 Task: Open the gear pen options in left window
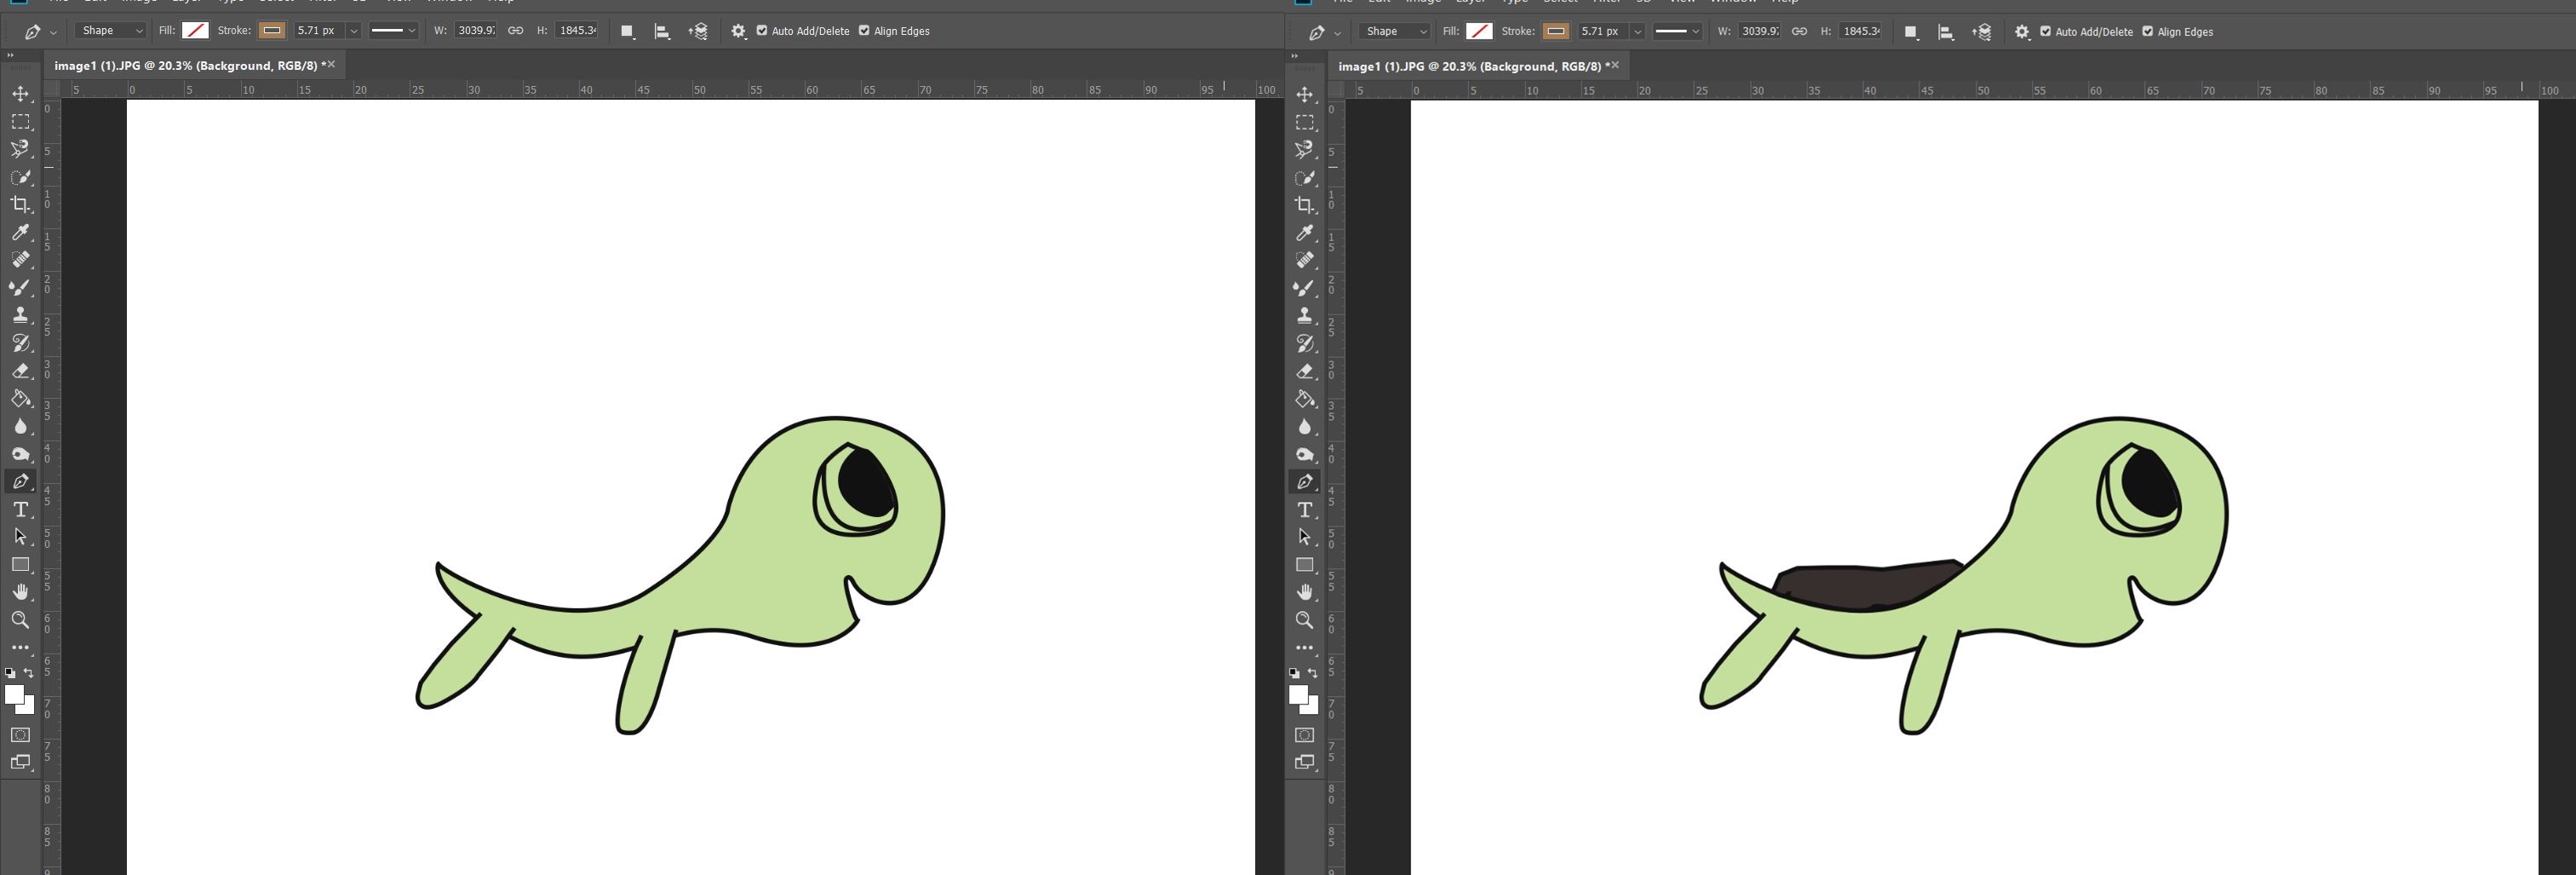tap(738, 31)
